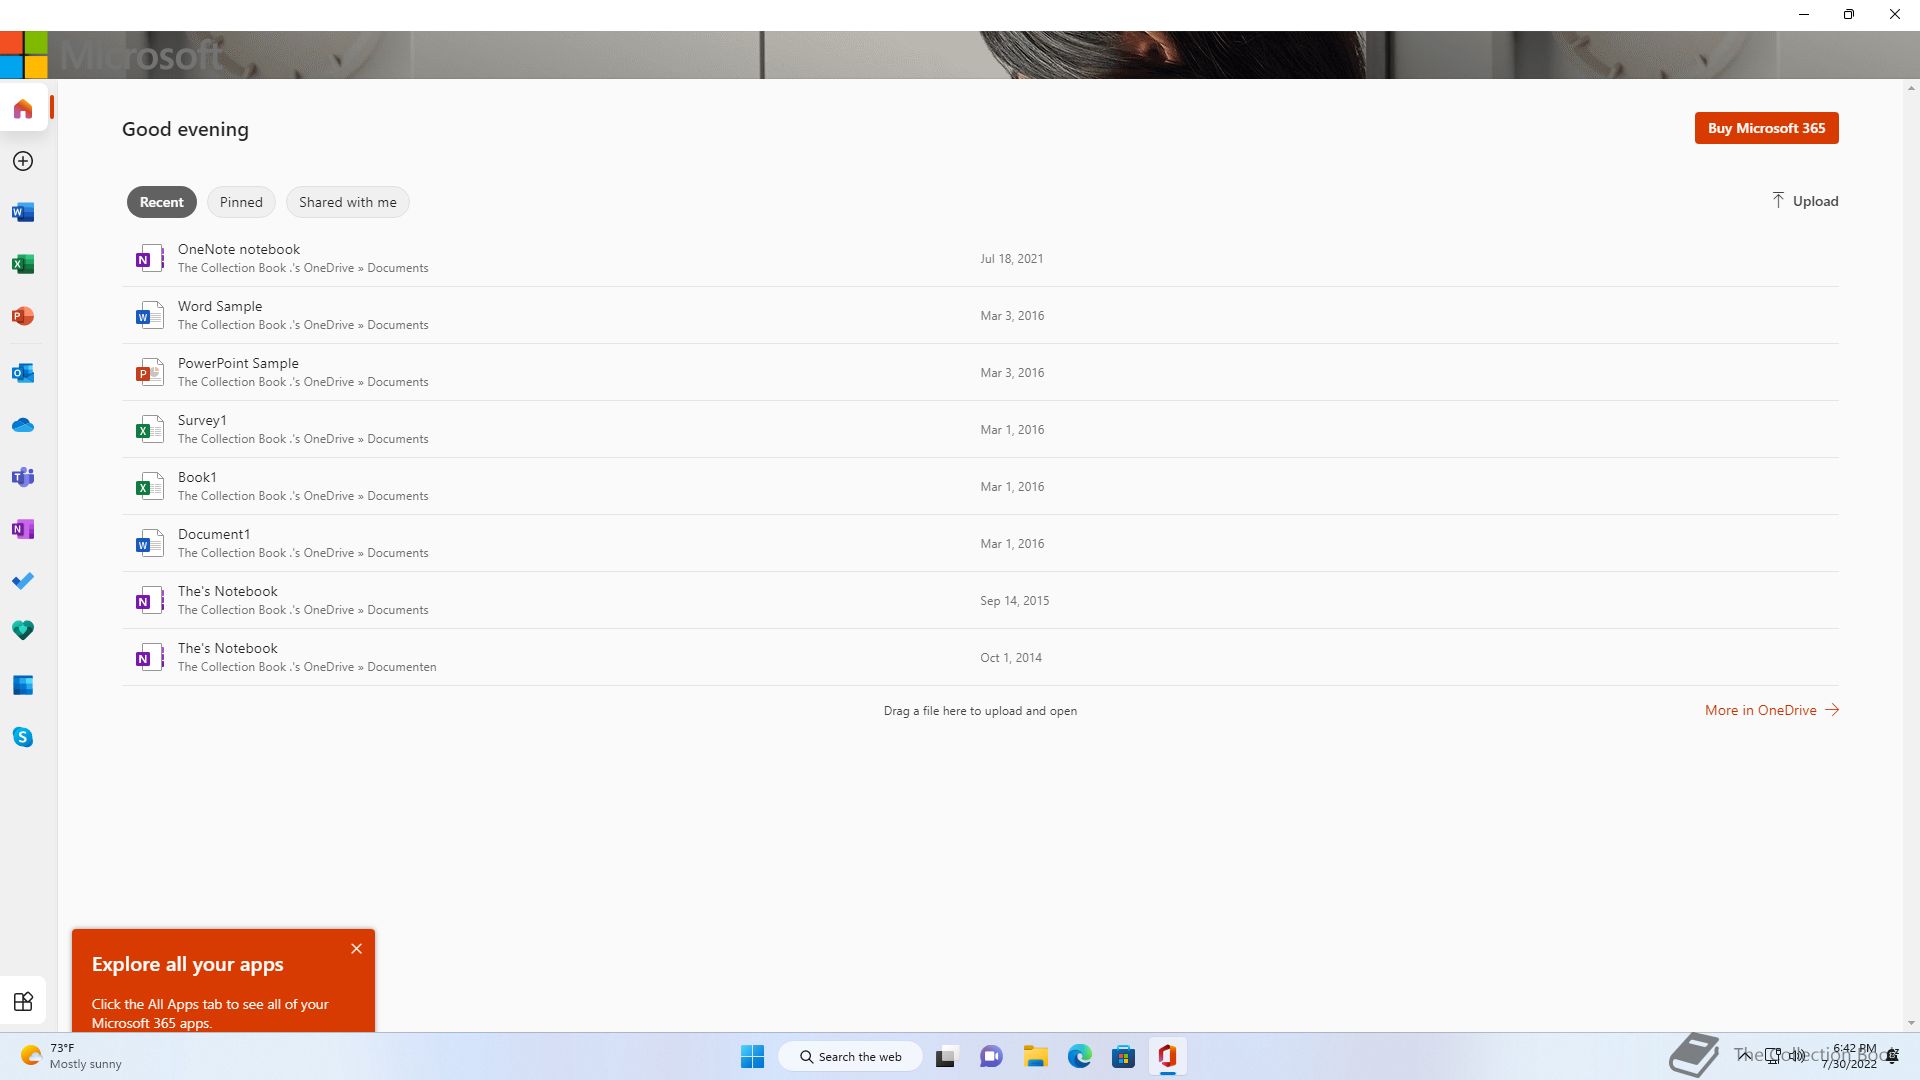Open Microsoft Edge from taskbar

pos(1079,1056)
